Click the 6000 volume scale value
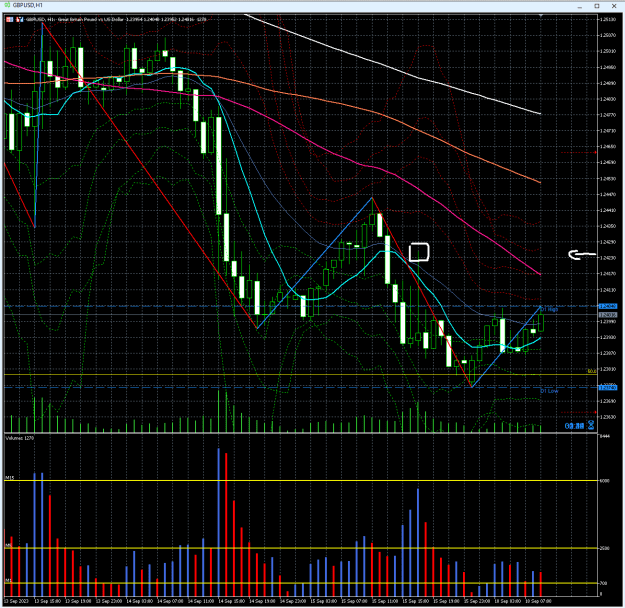The image size is (625, 608). [x=605, y=481]
